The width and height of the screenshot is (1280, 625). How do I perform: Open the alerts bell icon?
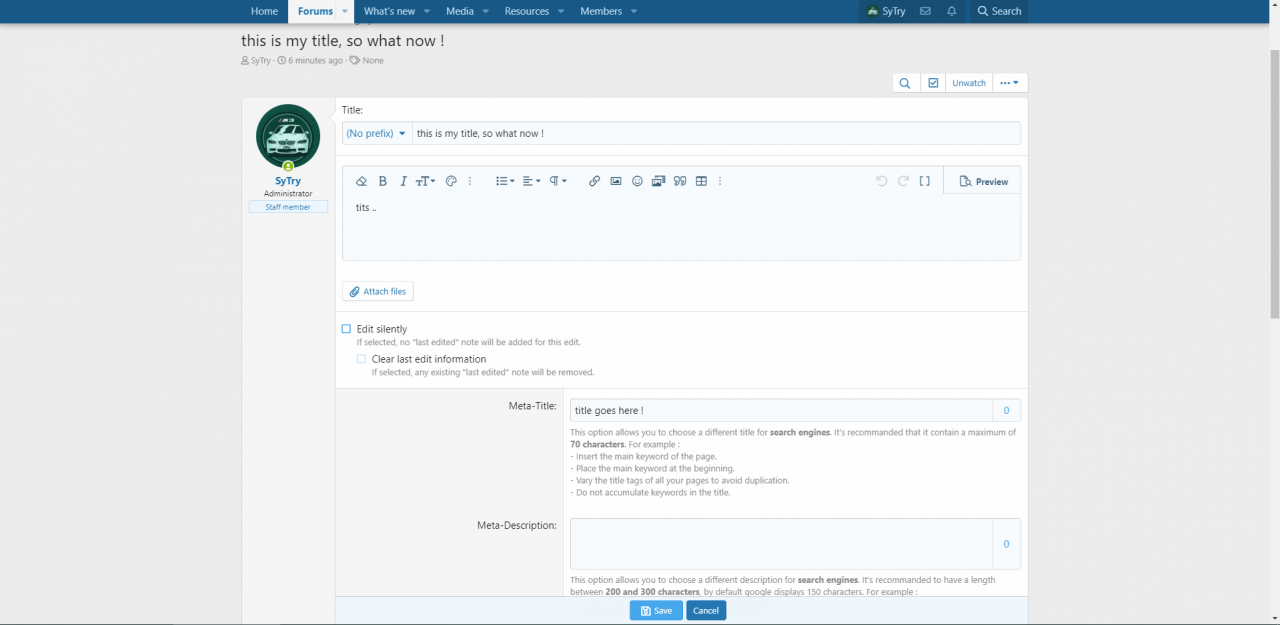point(952,11)
